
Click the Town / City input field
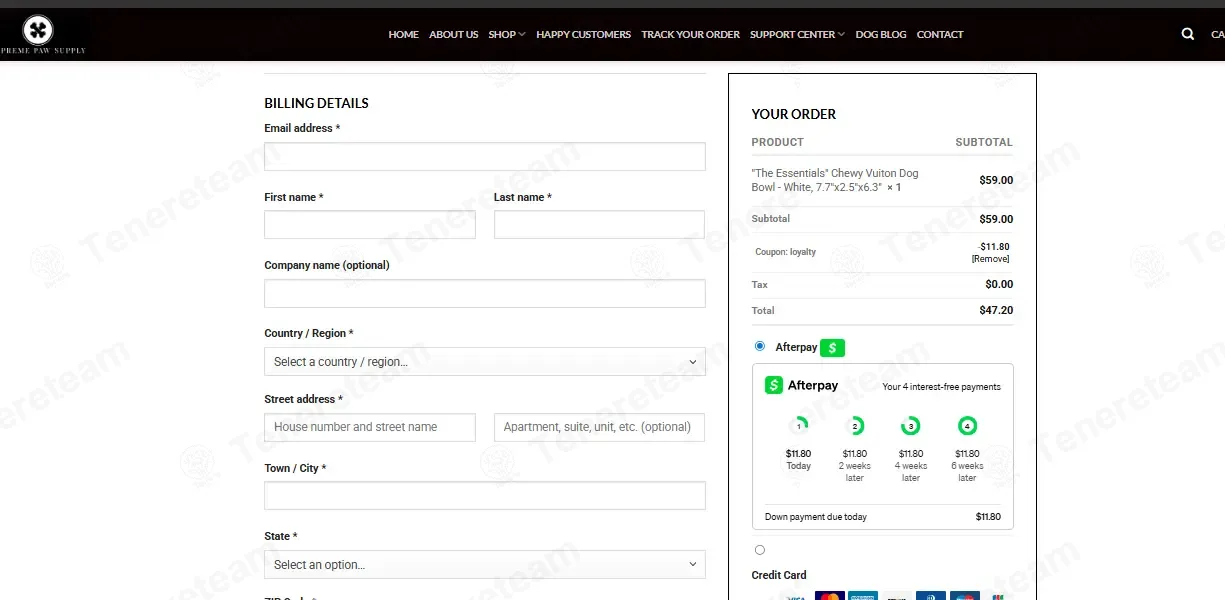(485, 496)
